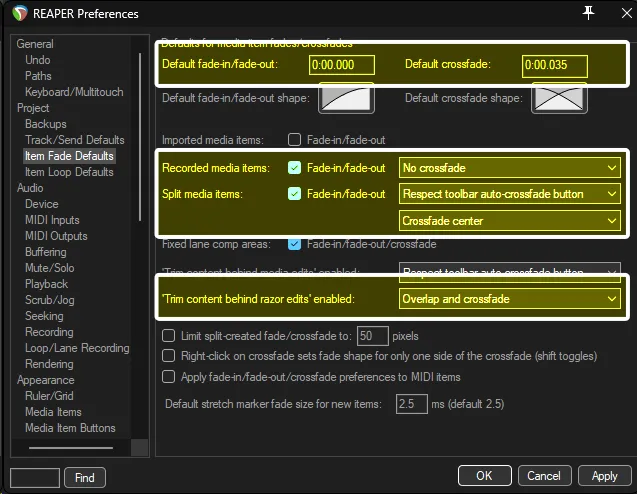Open Media Items preferences page
This screenshot has width=637, height=494.
pos(53,412)
